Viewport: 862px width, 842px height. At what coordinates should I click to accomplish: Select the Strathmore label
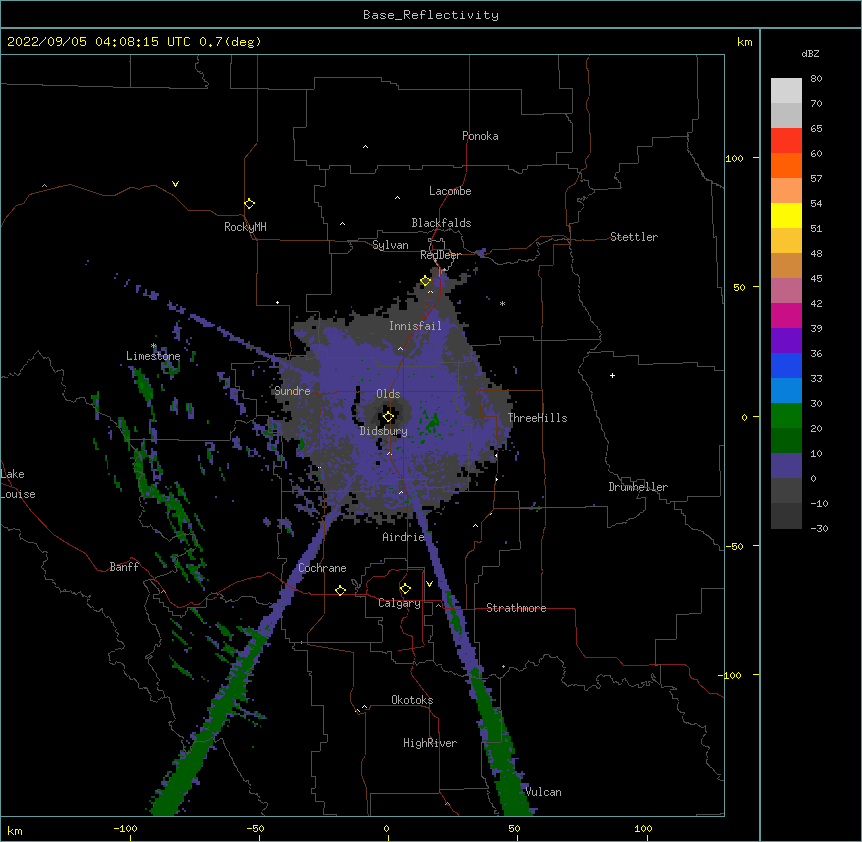[516, 608]
